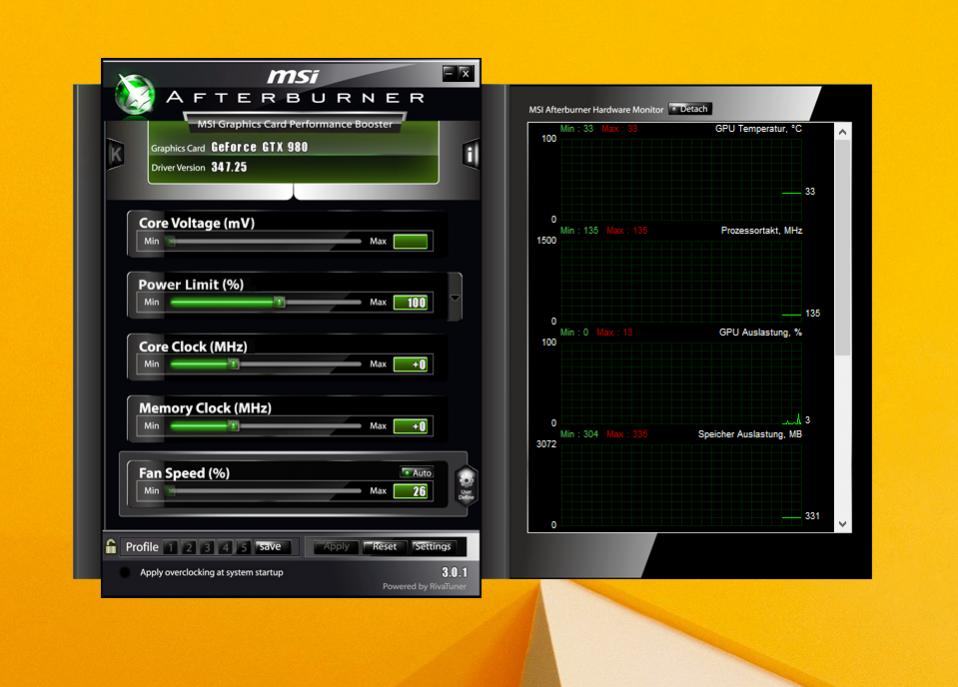Click the Memory Clock +0 value field

click(411, 426)
